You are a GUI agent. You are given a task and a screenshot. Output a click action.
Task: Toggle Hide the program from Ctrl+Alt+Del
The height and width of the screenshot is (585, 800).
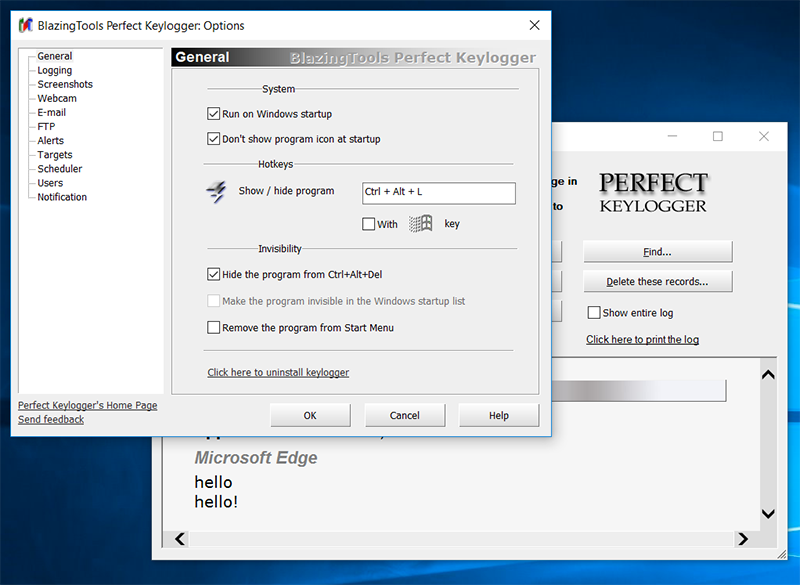click(213, 274)
